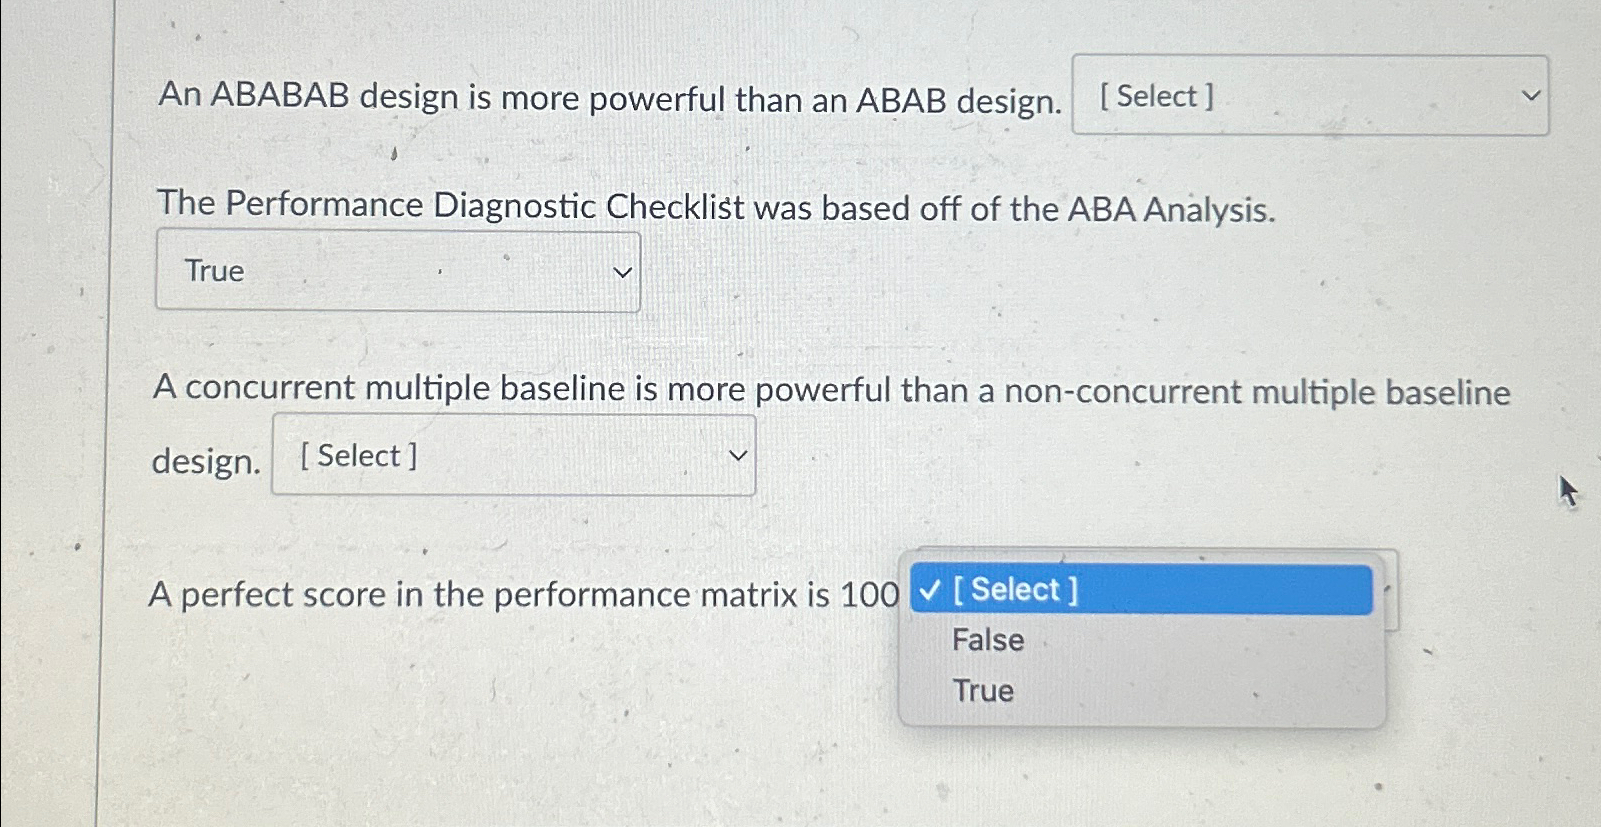Choose True in the open dropdown menu
Viewport: 1601px width, 827px height.
[982, 690]
